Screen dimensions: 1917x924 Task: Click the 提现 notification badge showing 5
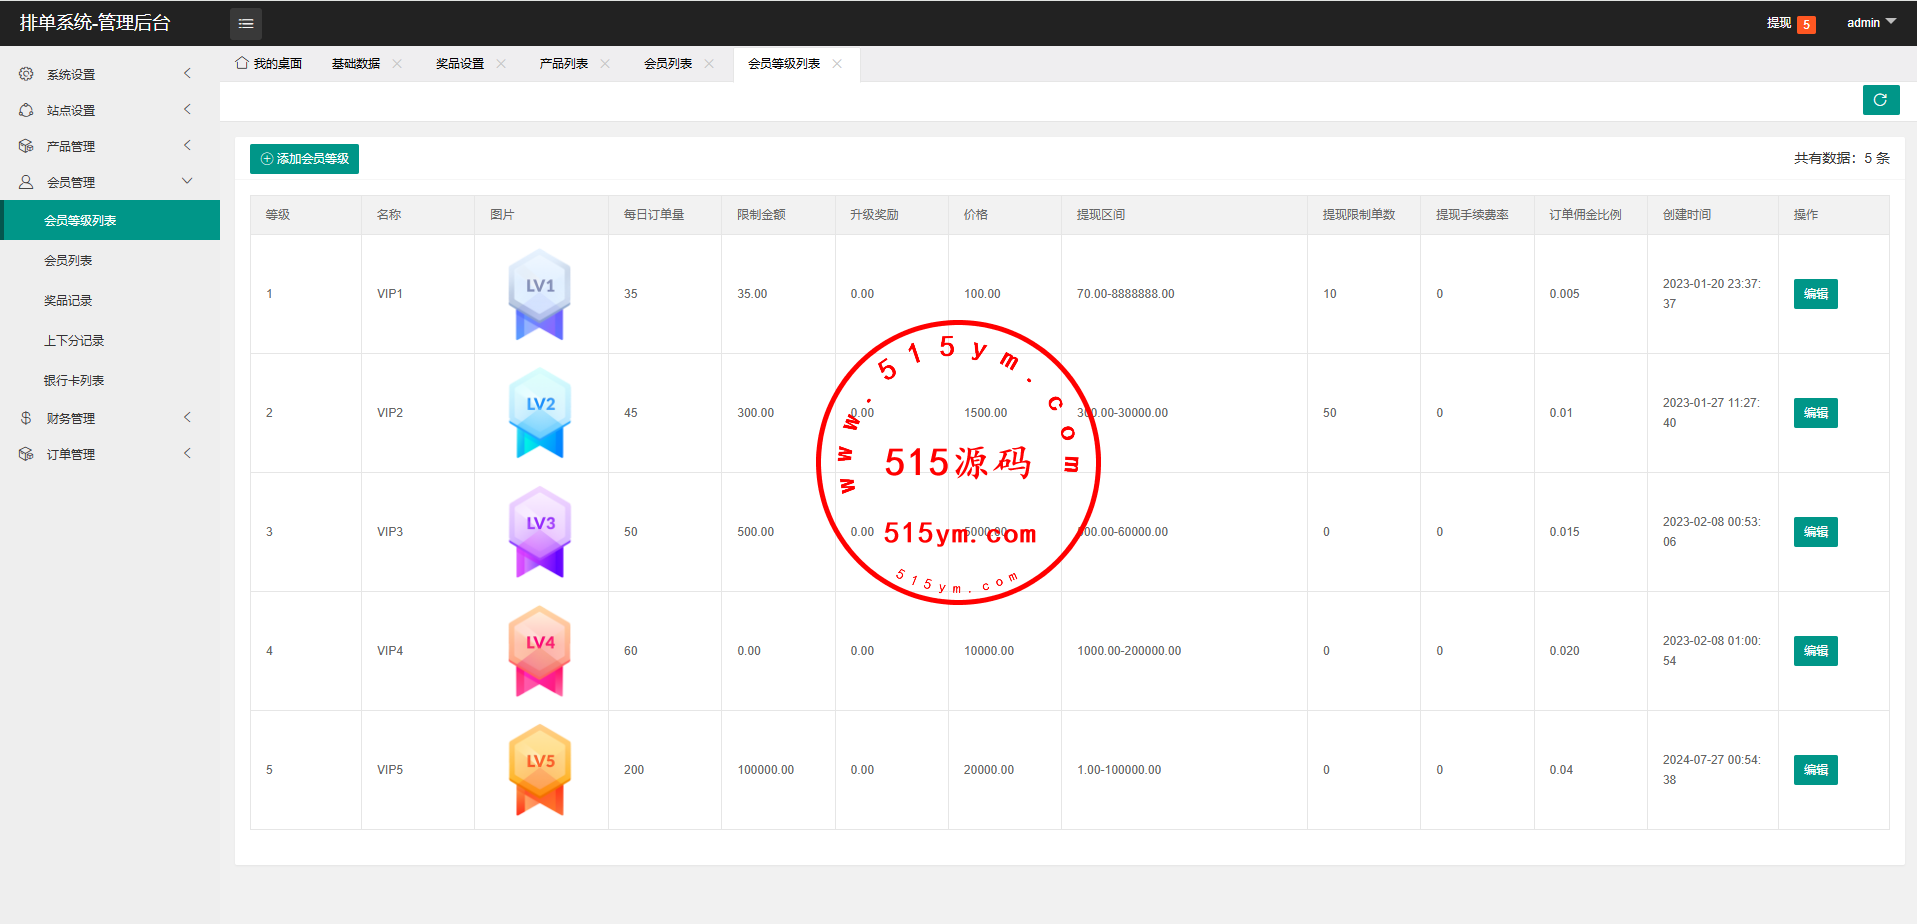pos(1806,24)
